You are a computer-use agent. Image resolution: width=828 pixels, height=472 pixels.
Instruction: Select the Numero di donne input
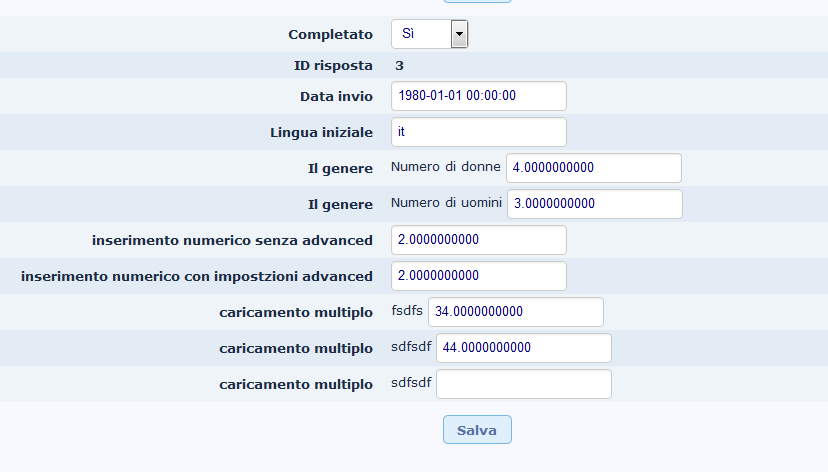click(593, 168)
